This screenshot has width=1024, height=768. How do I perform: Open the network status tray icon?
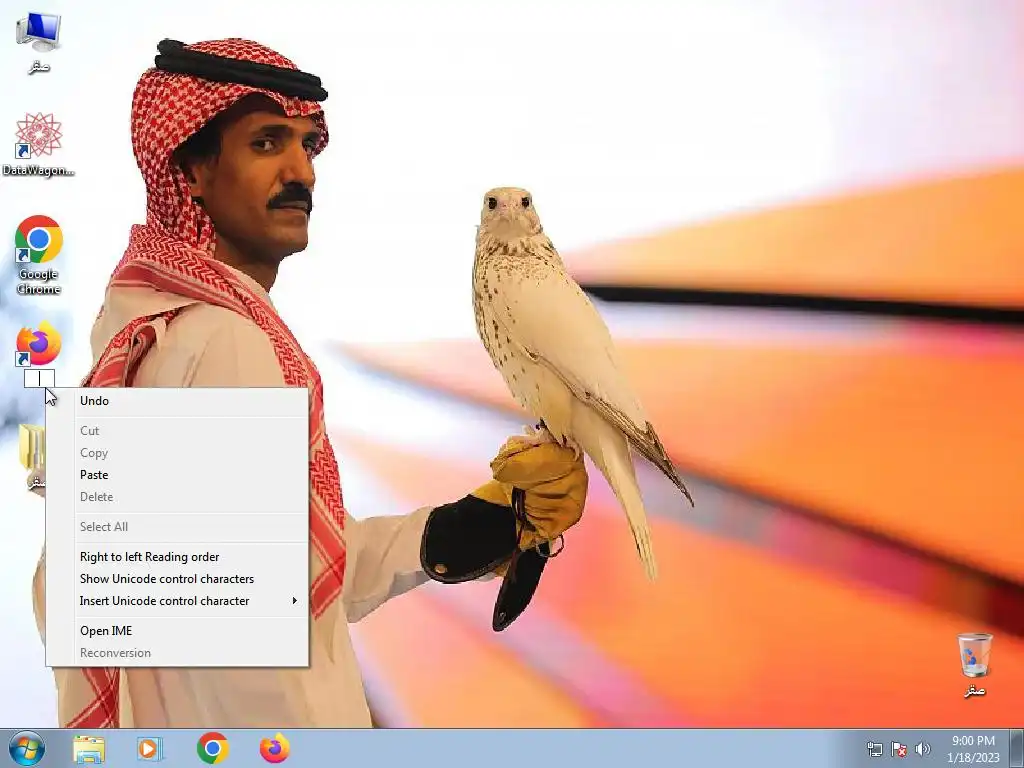[x=874, y=749]
